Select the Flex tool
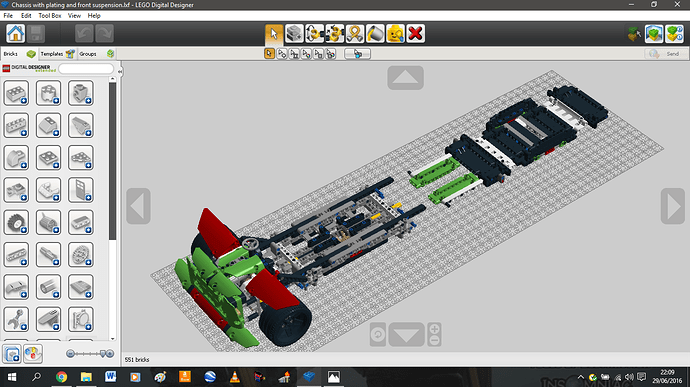 pyautogui.click(x=355, y=33)
